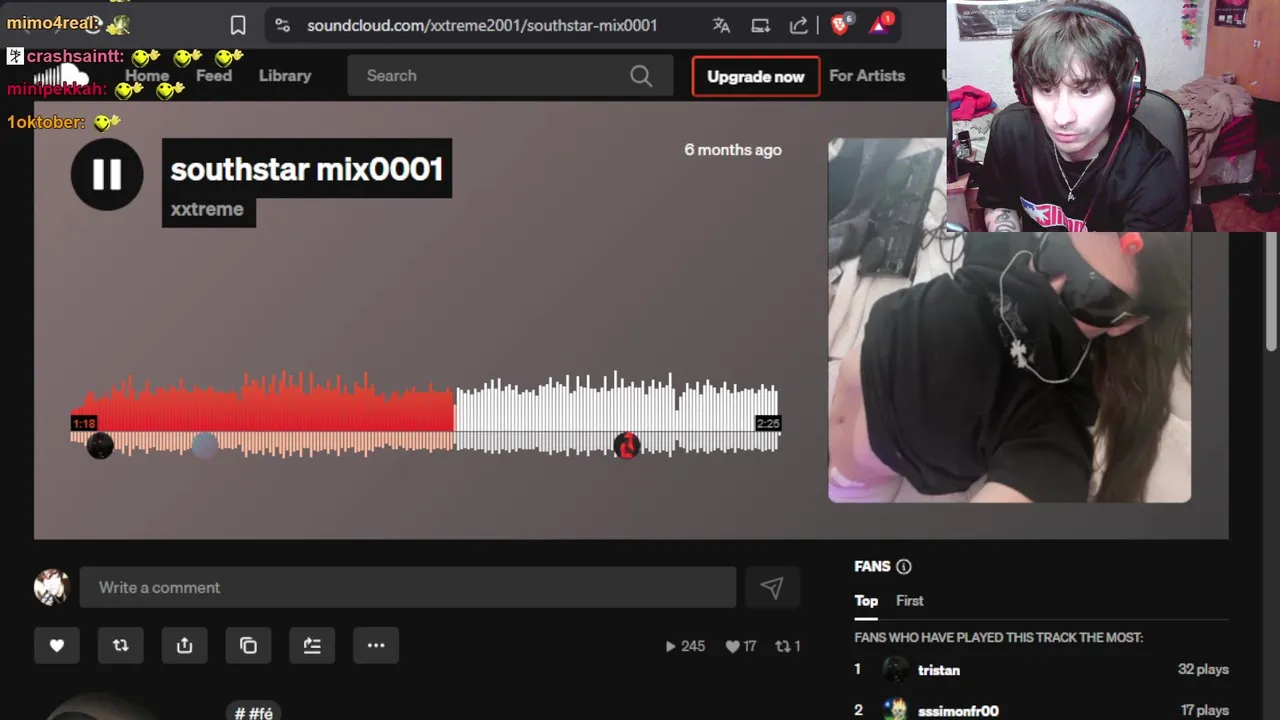Screen dimensions: 1280x720
Task: Click your avatar beside comment box
Action: pos(51,588)
